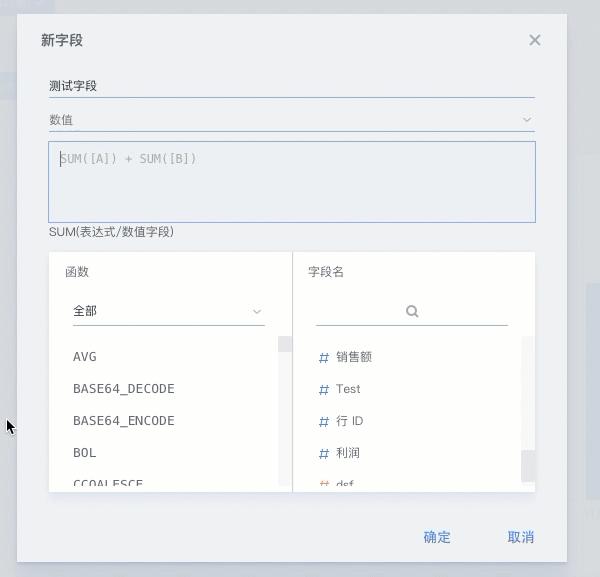Viewport: 600px width, 577px height.
Task: Click the chevron arrow of the 数值 selector
Action: [527, 120]
